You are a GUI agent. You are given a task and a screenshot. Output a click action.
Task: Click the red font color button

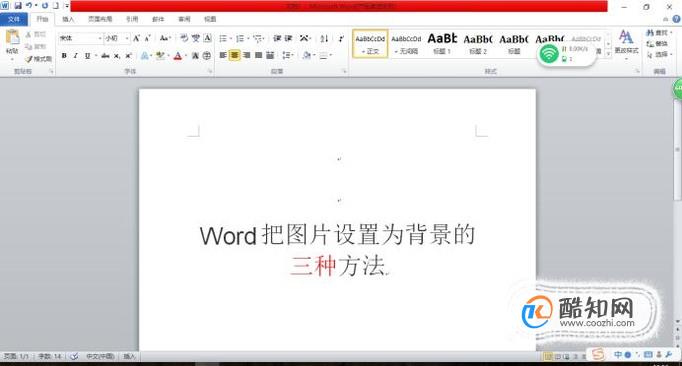177,56
